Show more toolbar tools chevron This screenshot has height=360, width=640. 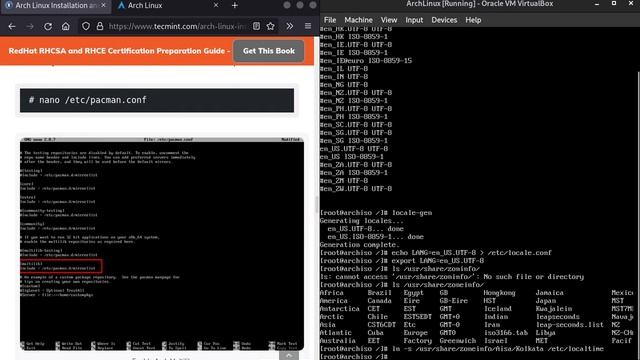pos(289,27)
